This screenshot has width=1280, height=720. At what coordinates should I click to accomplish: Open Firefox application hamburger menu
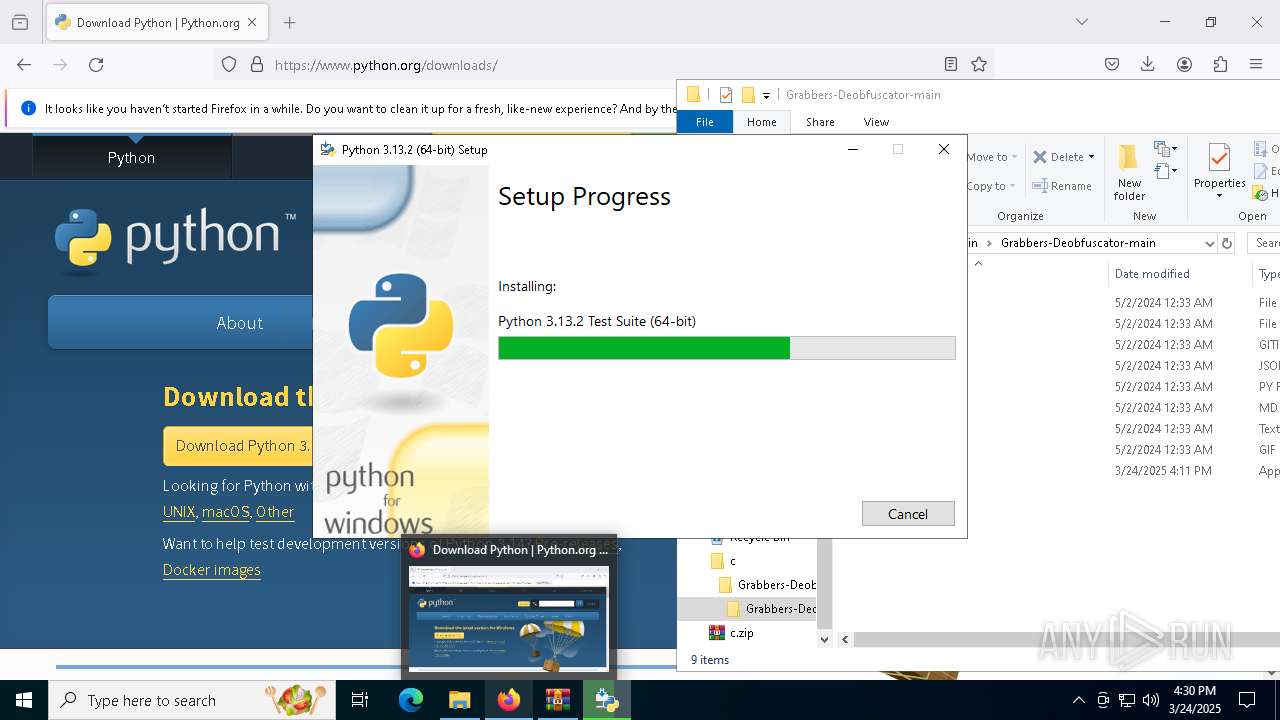(x=1256, y=64)
